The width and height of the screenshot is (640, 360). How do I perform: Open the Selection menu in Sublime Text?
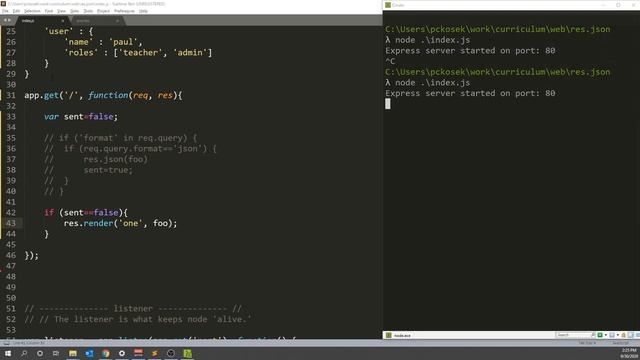32,11
